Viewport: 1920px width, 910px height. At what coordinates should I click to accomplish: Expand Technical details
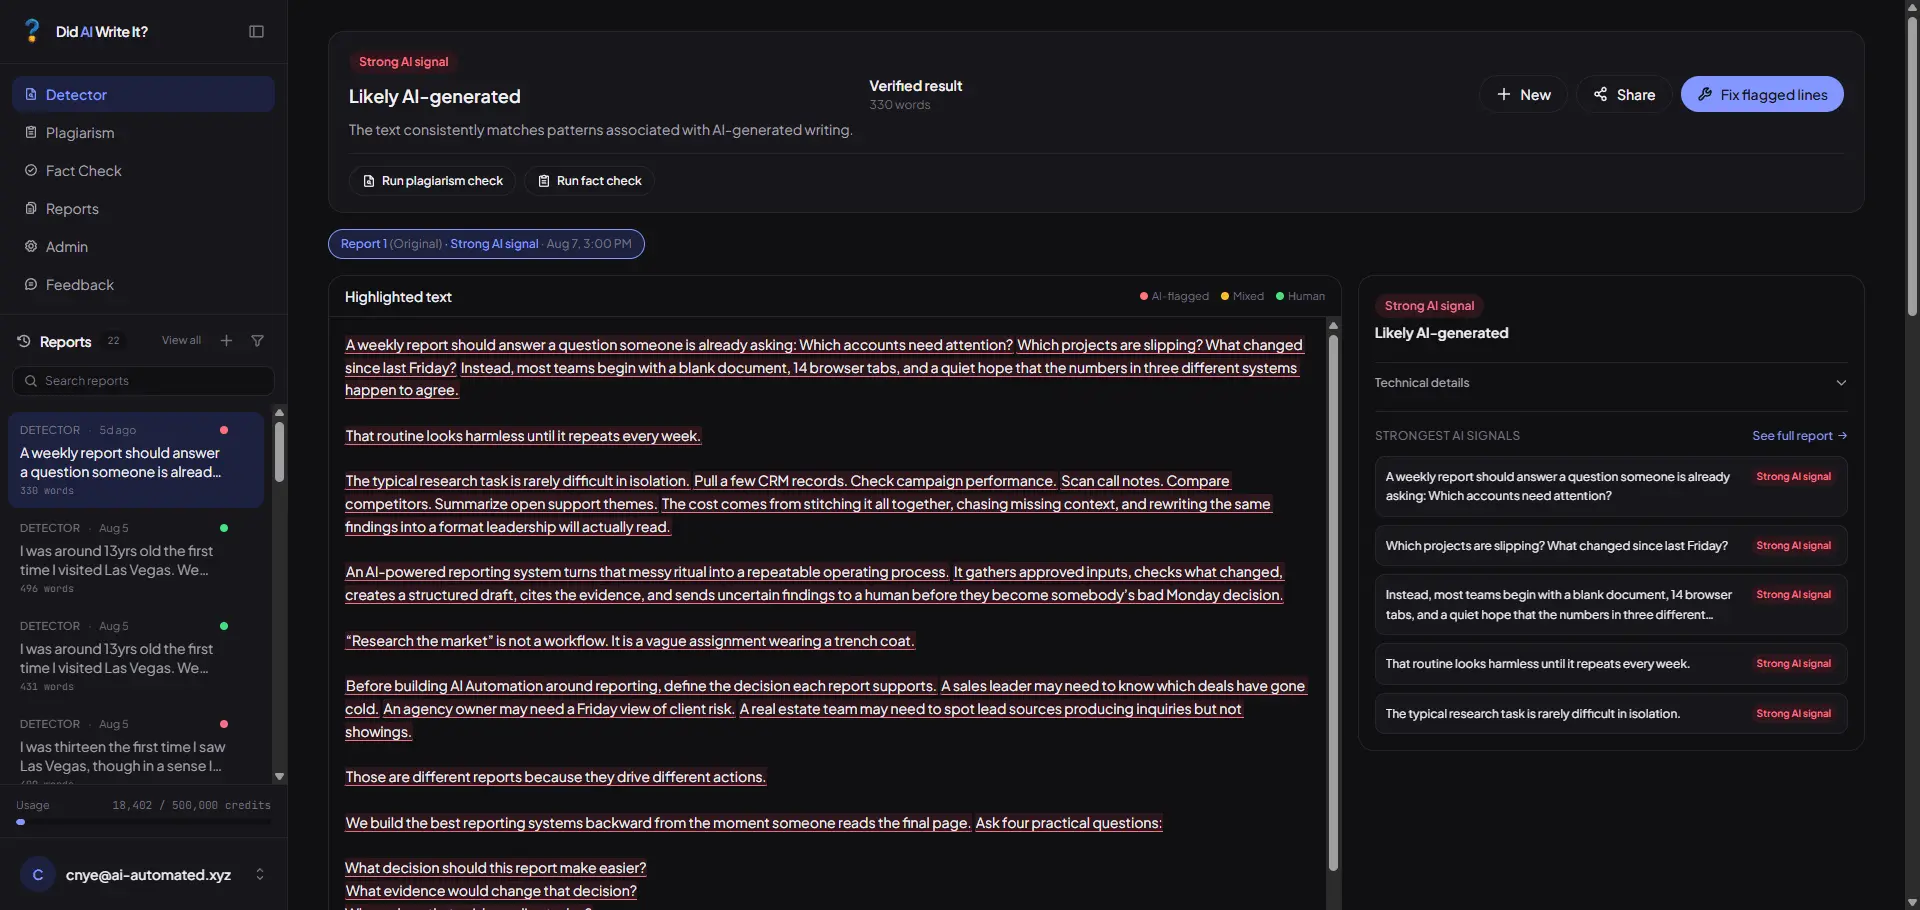1611,383
